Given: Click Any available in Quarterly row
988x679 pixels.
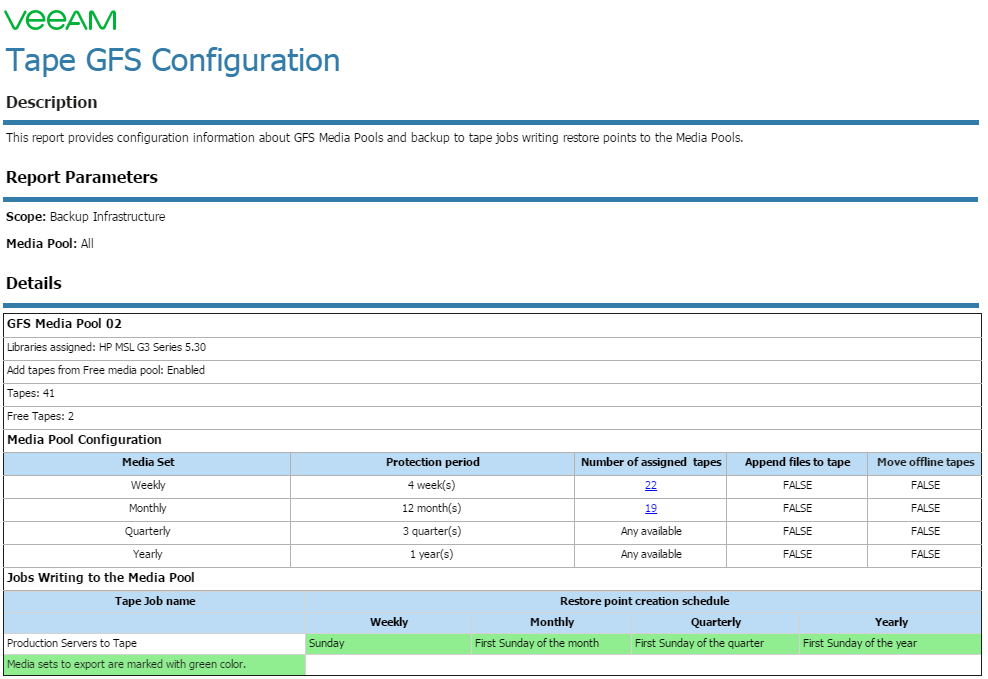Looking at the screenshot, I should tap(650, 532).
